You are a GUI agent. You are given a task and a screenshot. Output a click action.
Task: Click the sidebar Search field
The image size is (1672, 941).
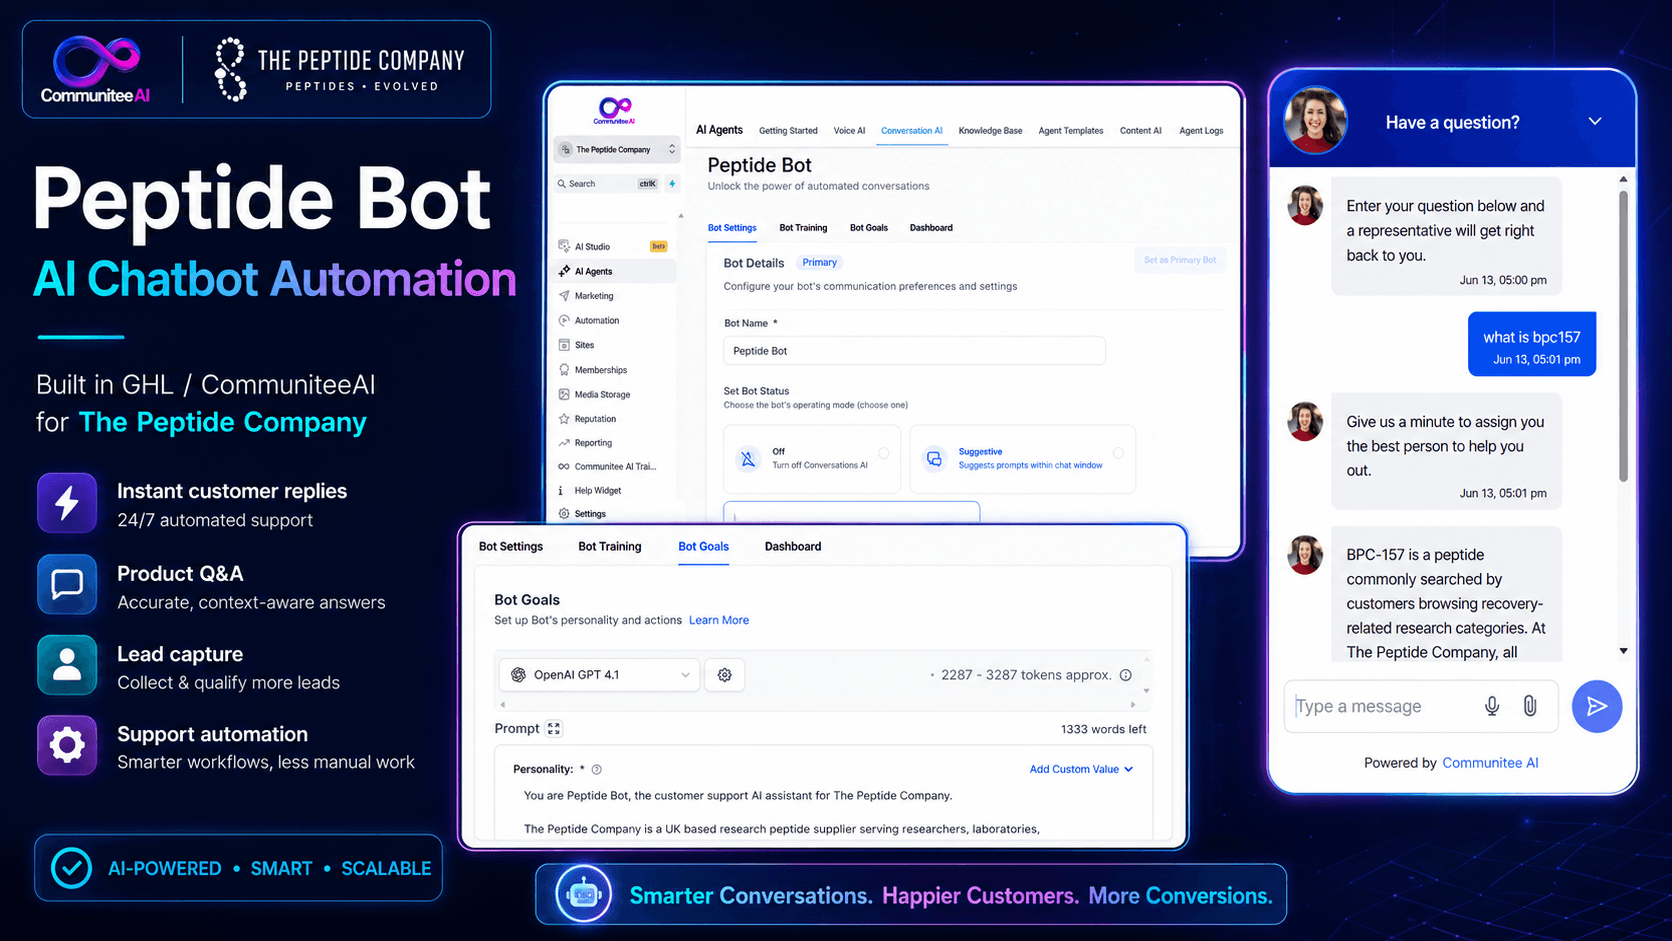607,184
